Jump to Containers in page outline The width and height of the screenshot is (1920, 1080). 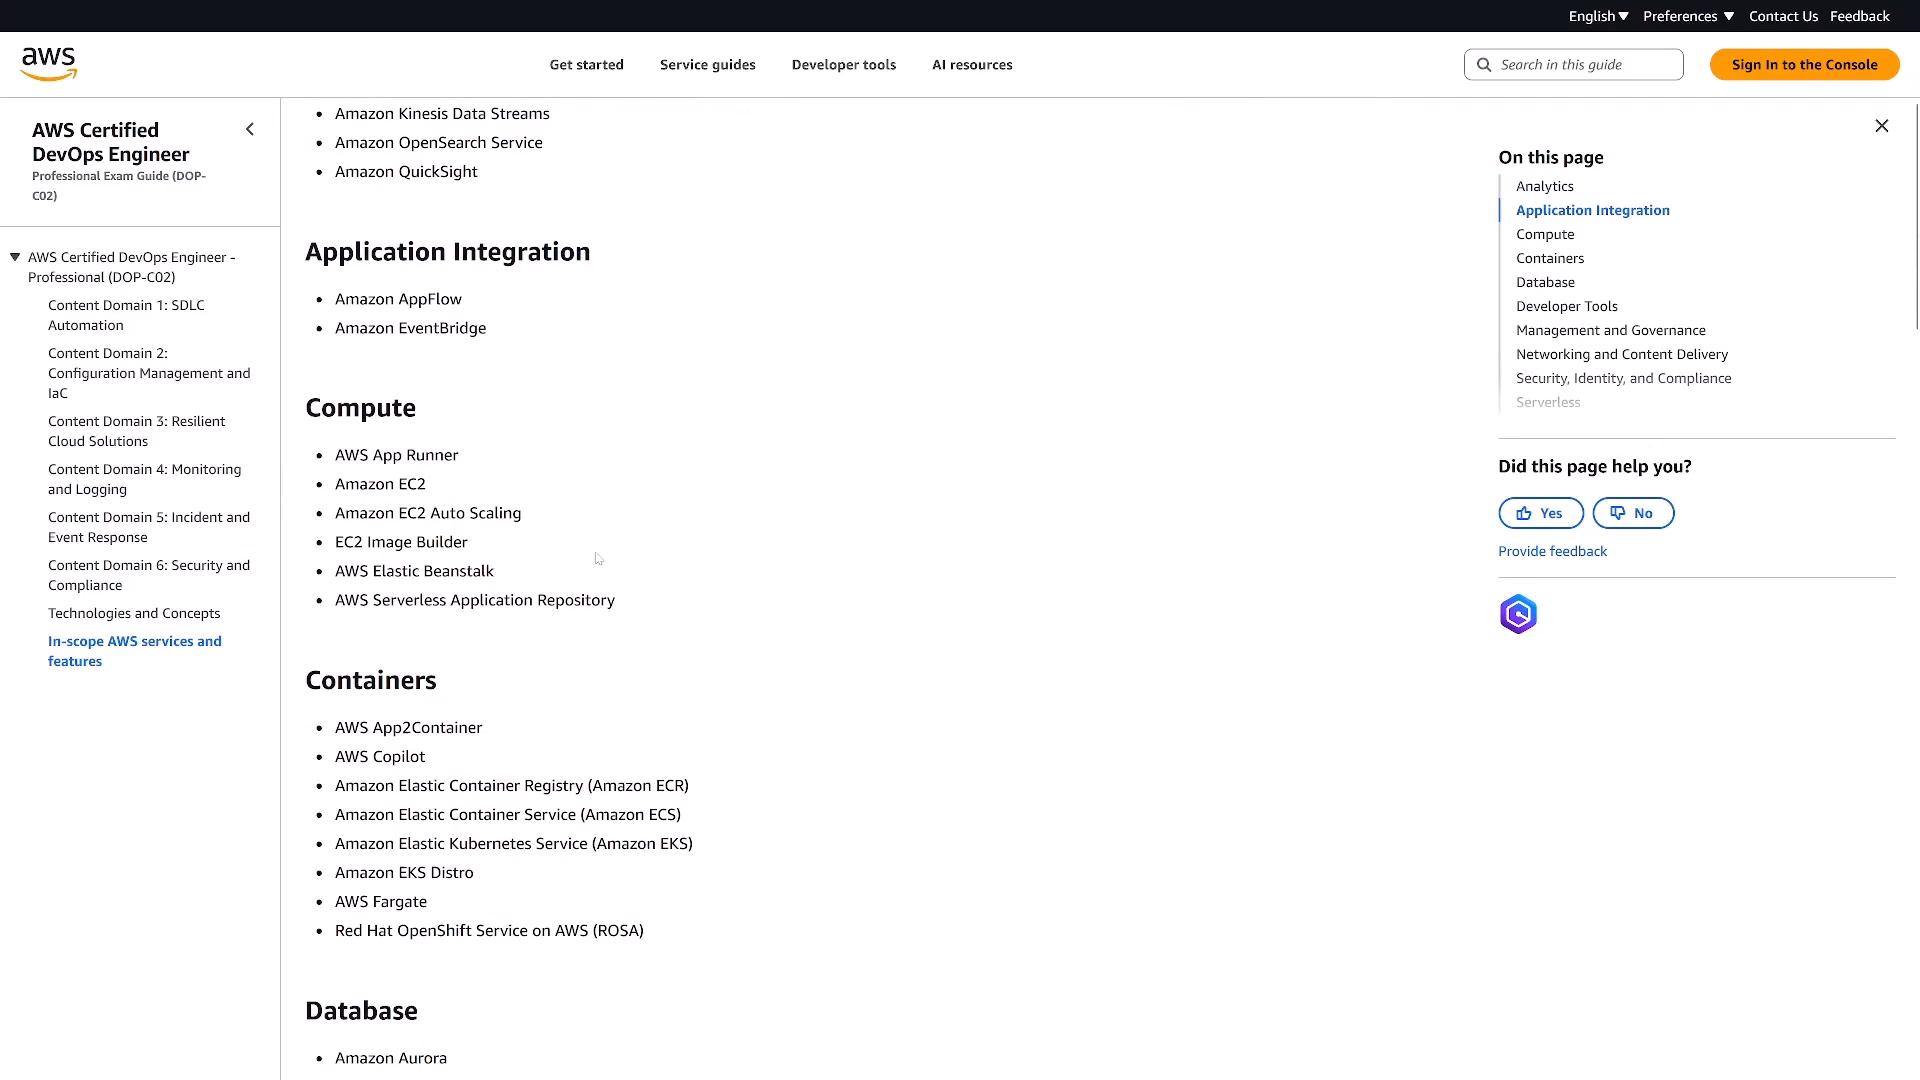[1549, 258]
